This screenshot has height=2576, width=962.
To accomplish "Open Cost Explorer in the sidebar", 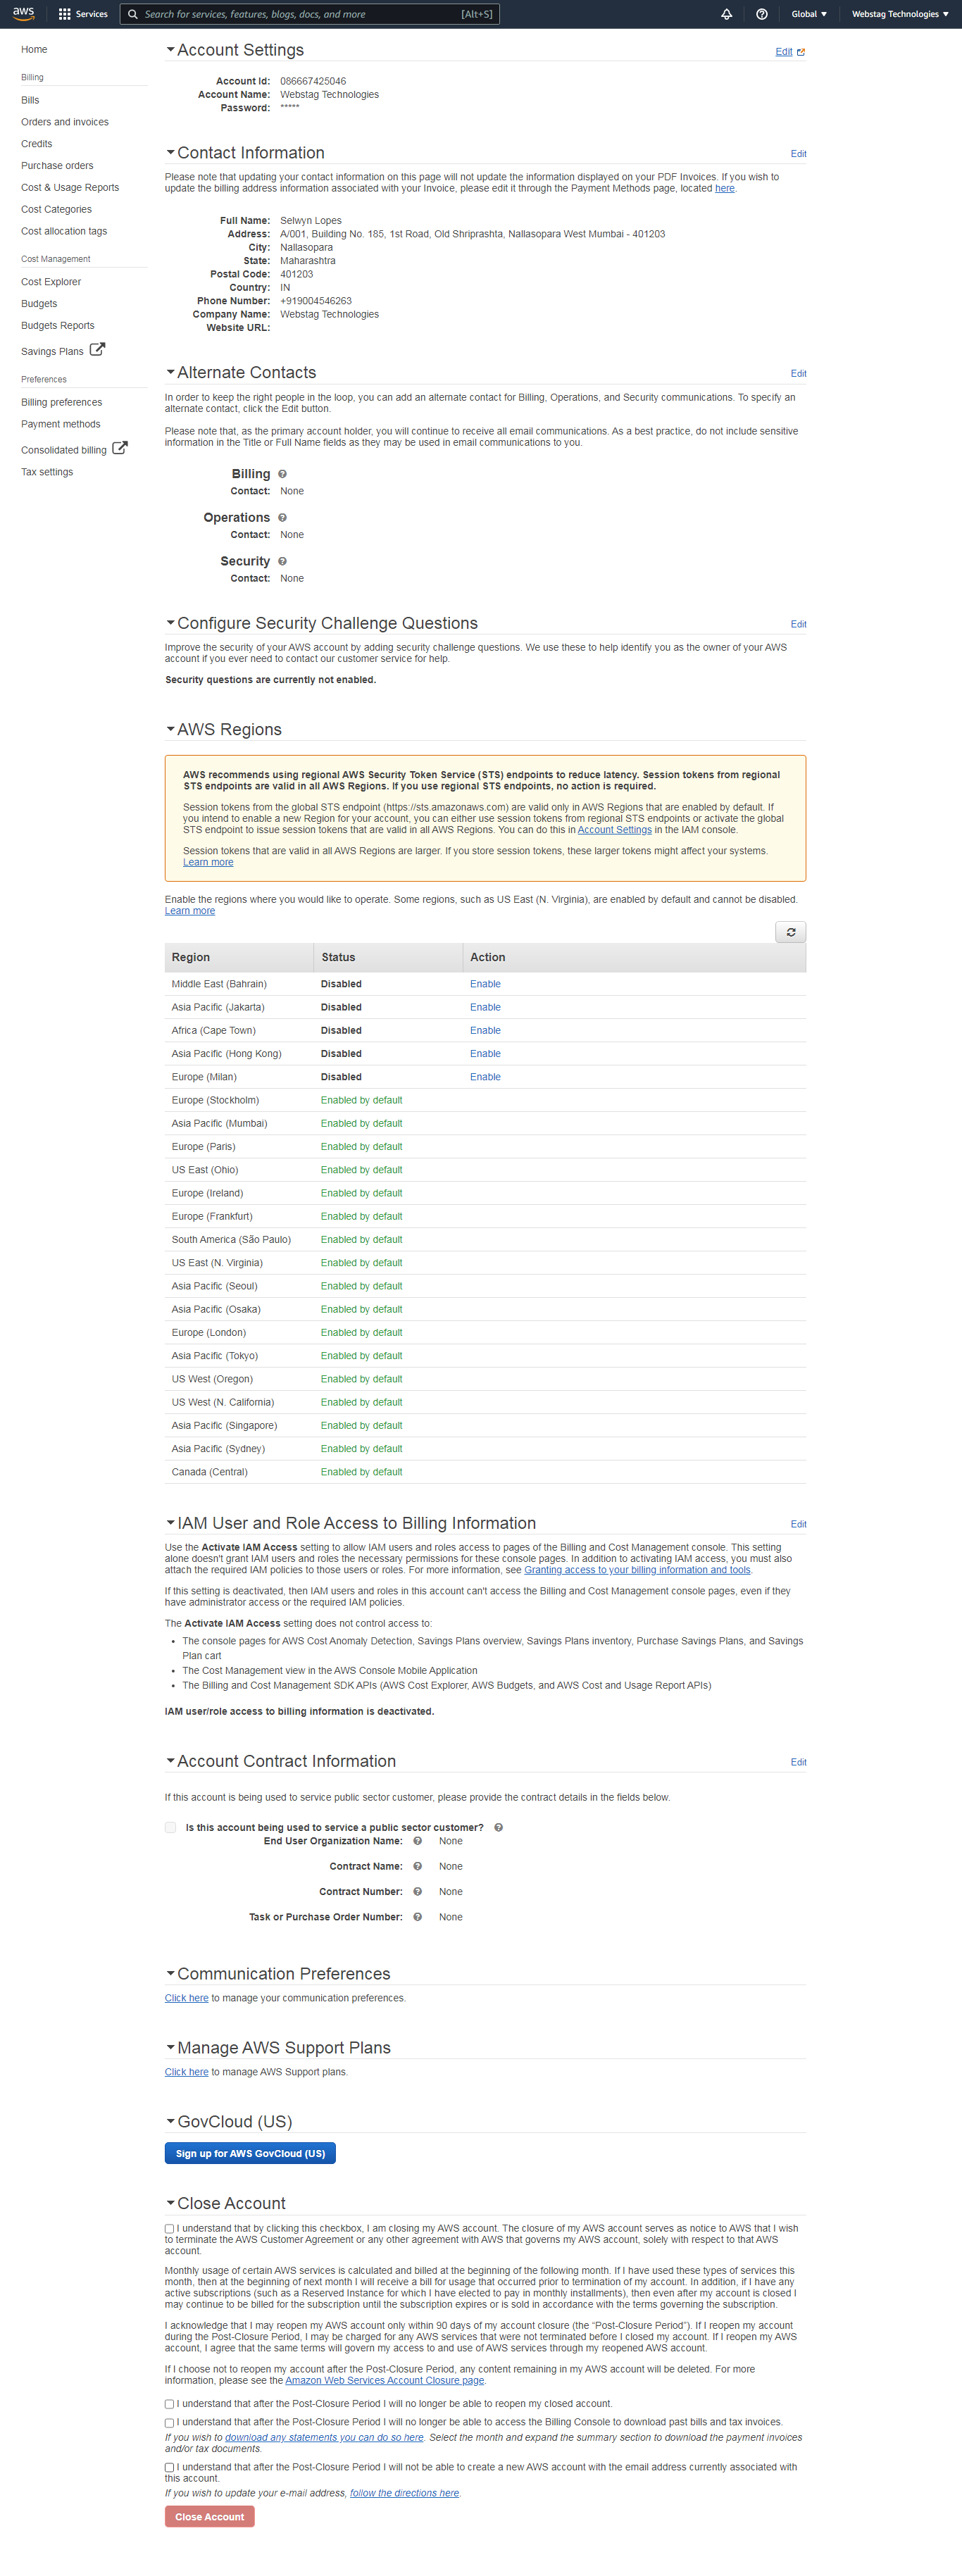I will 51,282.
